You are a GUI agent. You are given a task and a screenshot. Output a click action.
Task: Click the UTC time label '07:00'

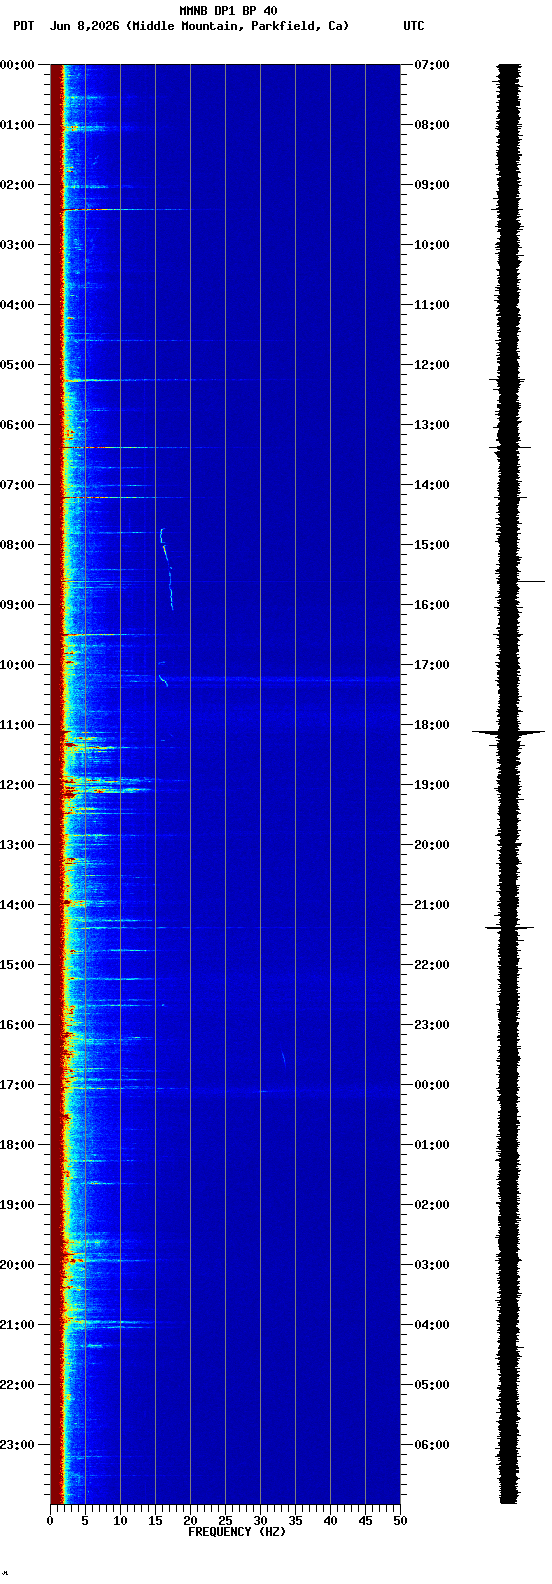click(432, 65)
